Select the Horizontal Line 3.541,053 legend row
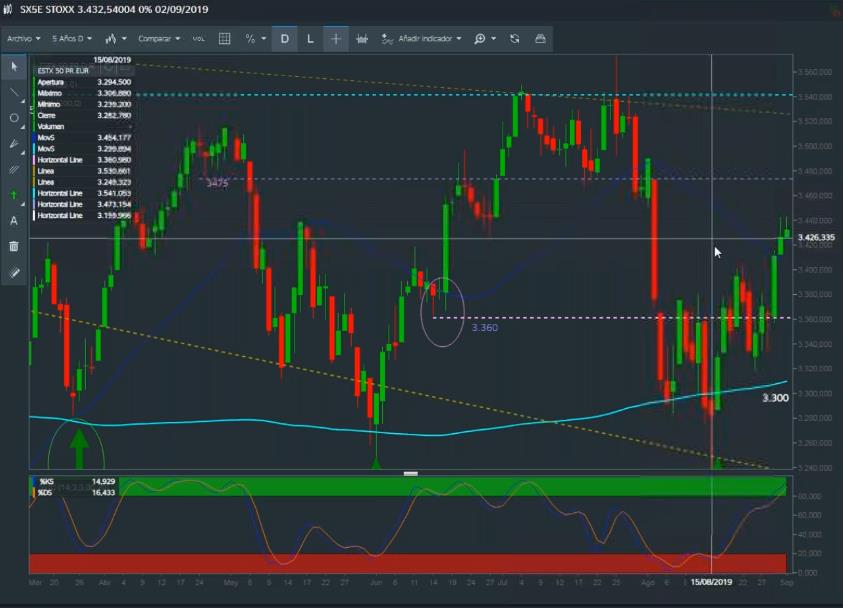Viewport: 843px width, 608px height. tap(83, 194)
